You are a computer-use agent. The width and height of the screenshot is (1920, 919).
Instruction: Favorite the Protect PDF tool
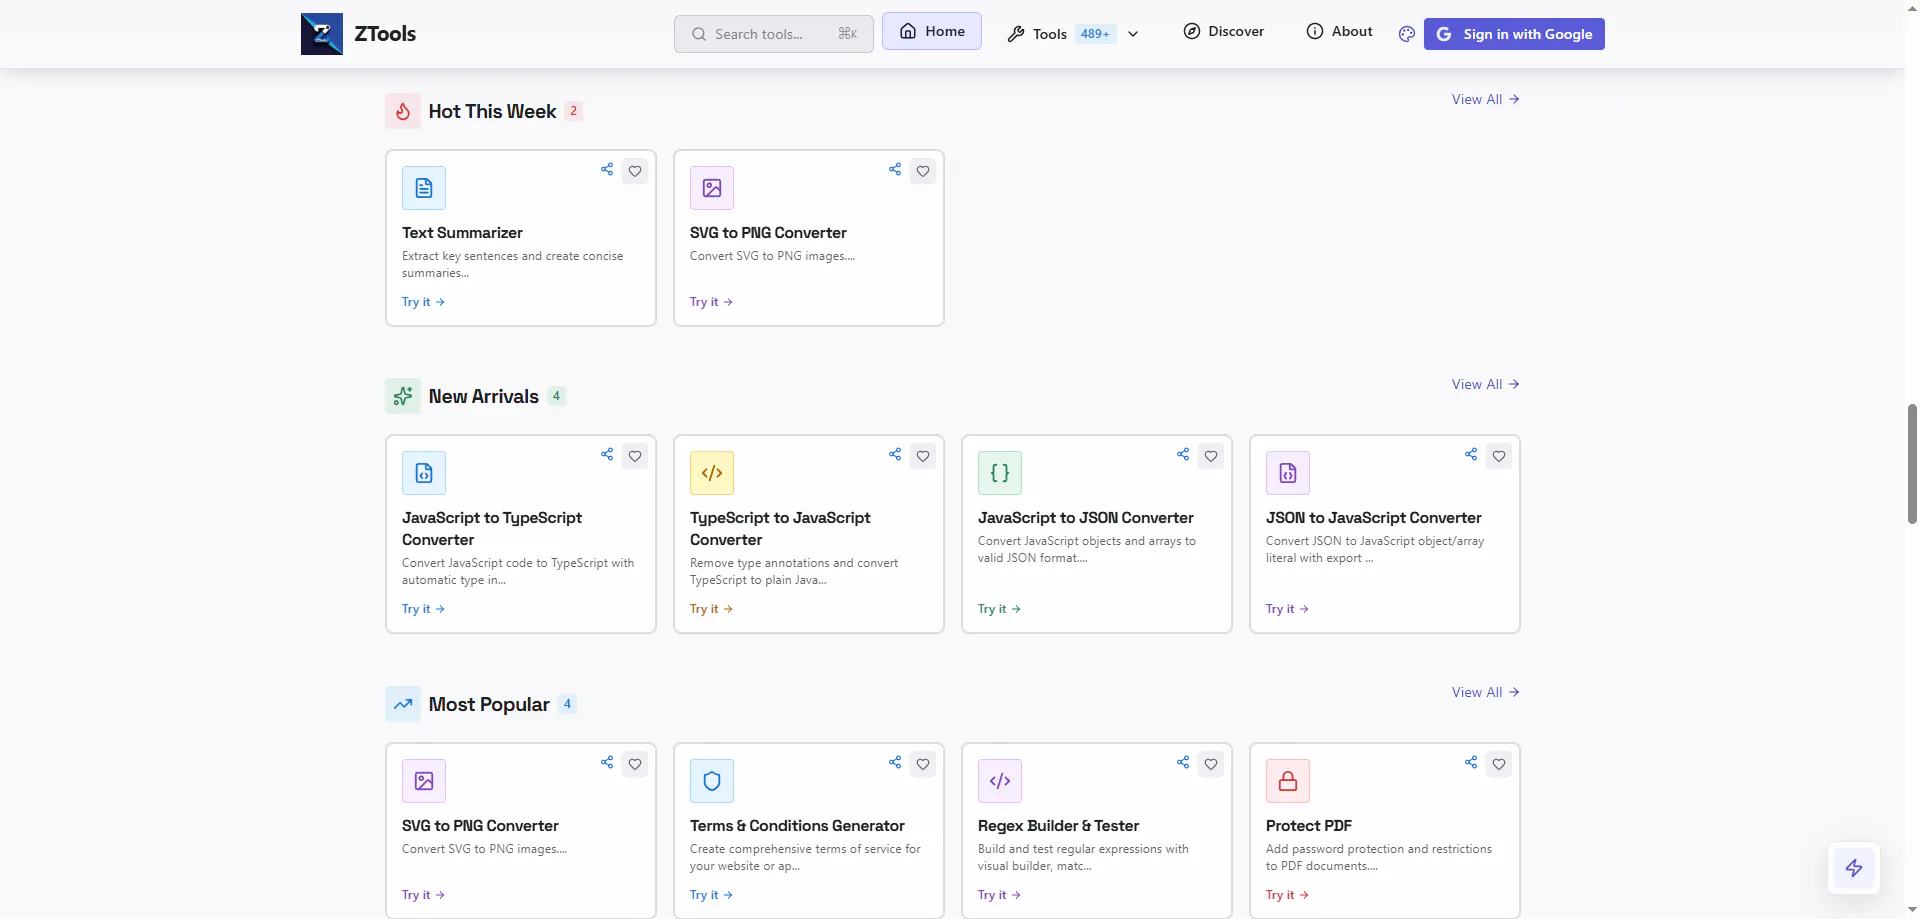point(1499,765)
